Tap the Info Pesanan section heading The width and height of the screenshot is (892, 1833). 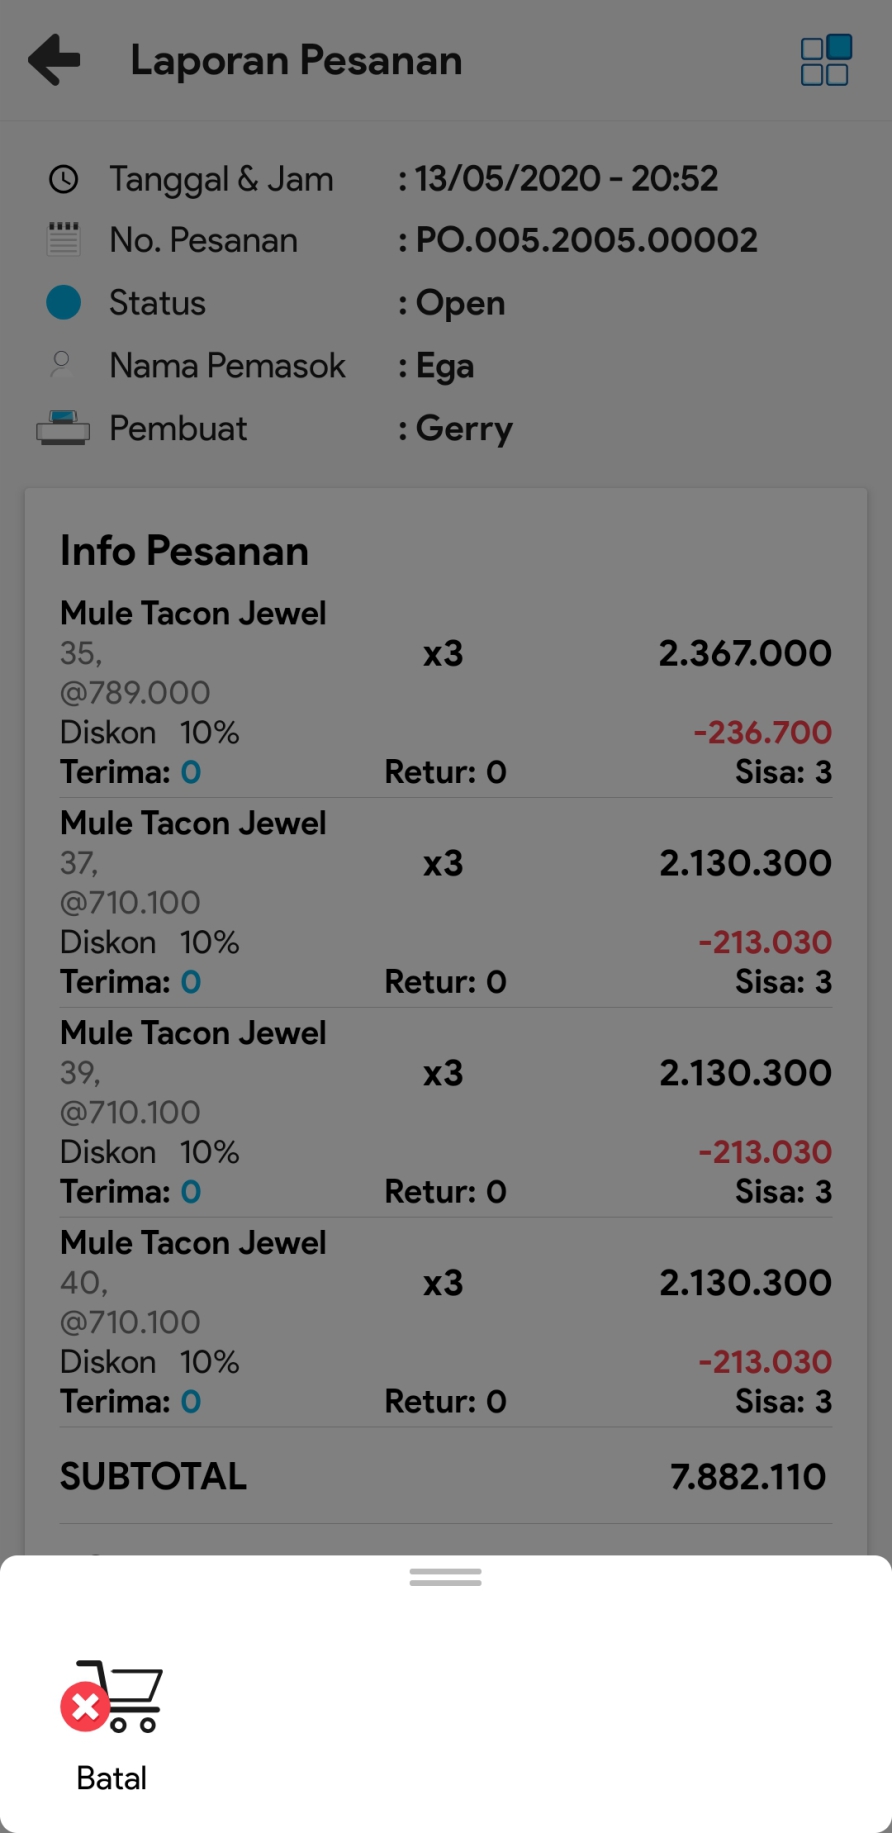pyautogui.click(x=184, y=551)
